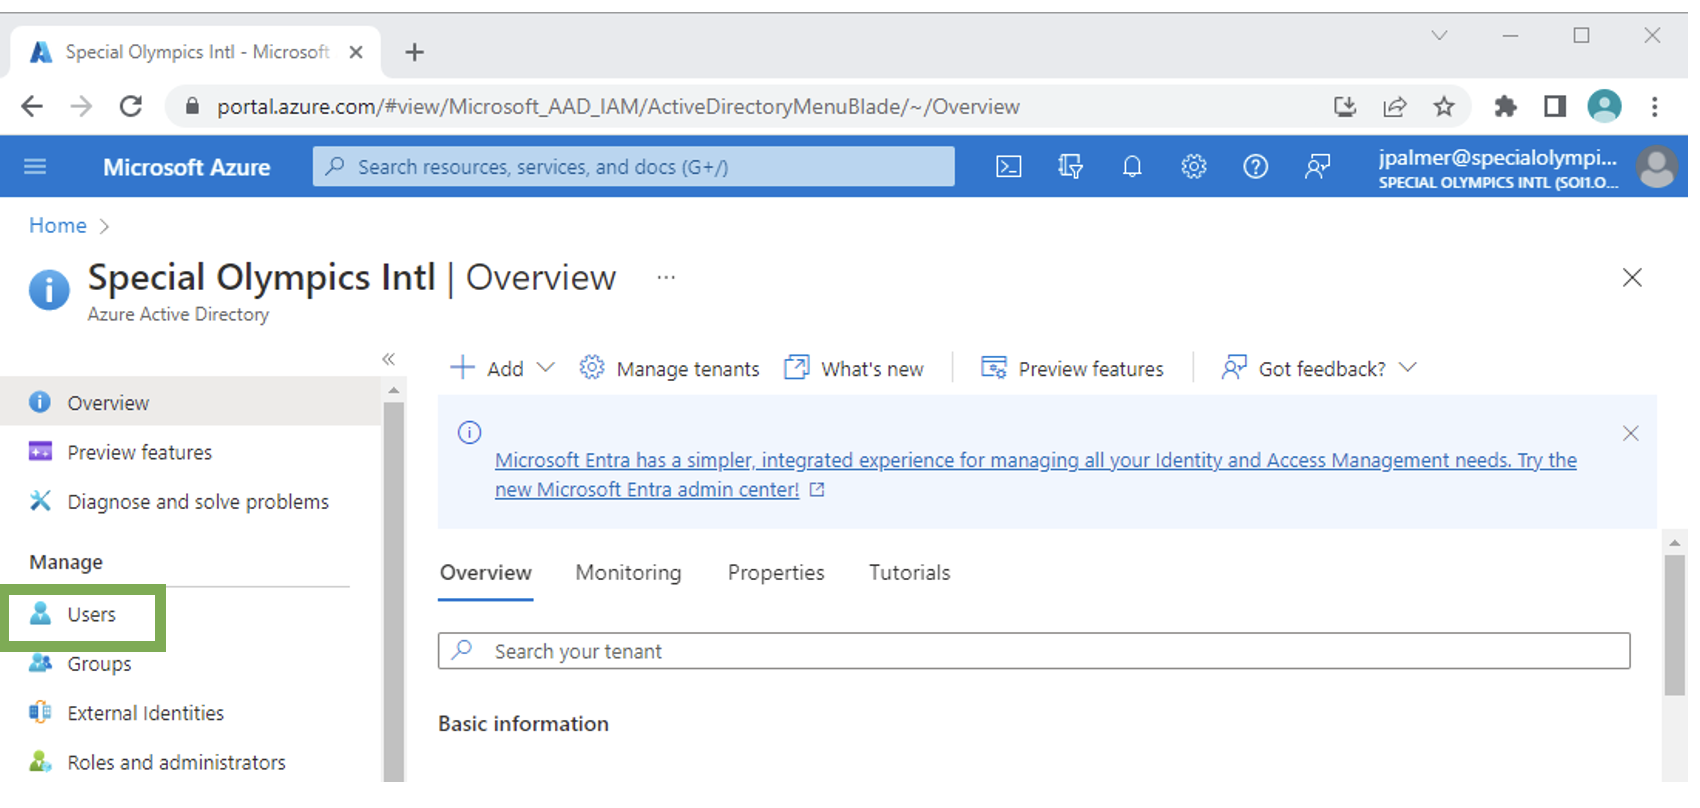Close the Overview blade
This screenshot has height=808, width=1700.
coord(1632,278)
